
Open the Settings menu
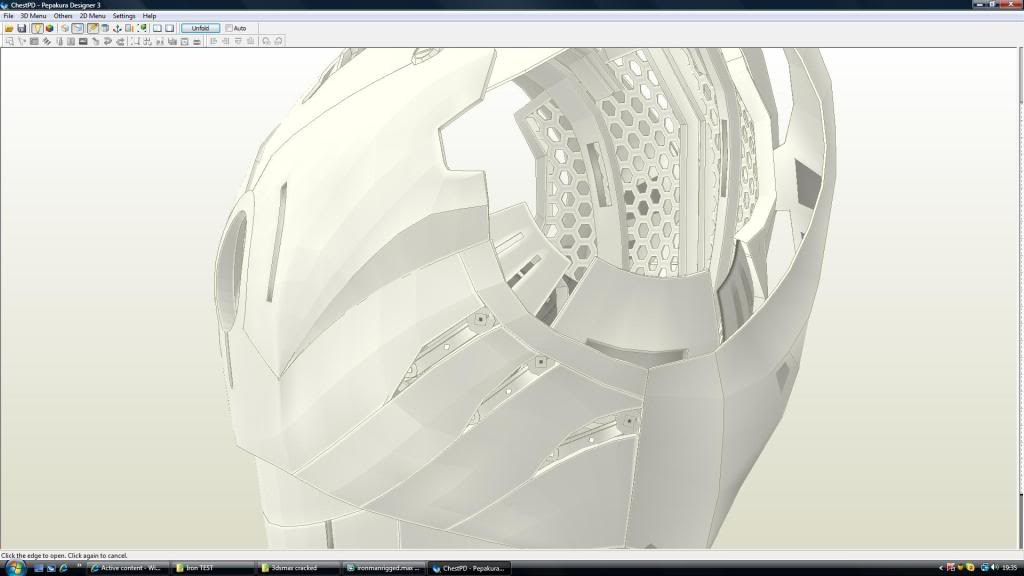[x=123, y=16]
